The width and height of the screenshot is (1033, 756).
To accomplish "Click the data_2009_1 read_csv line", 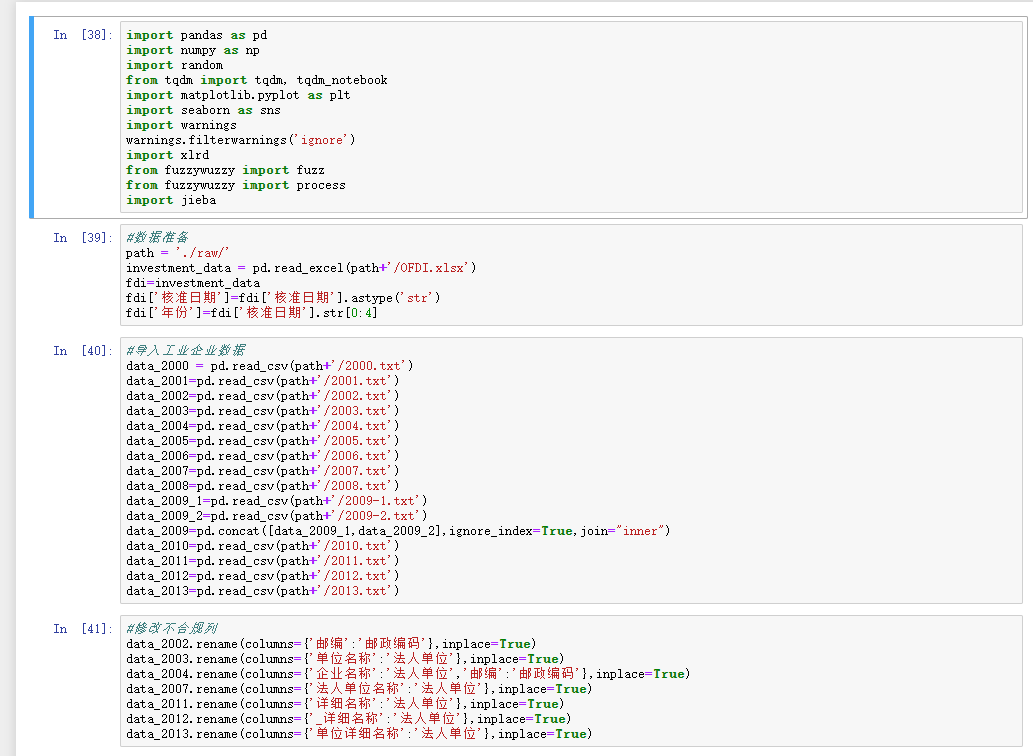I will (276, 501).
